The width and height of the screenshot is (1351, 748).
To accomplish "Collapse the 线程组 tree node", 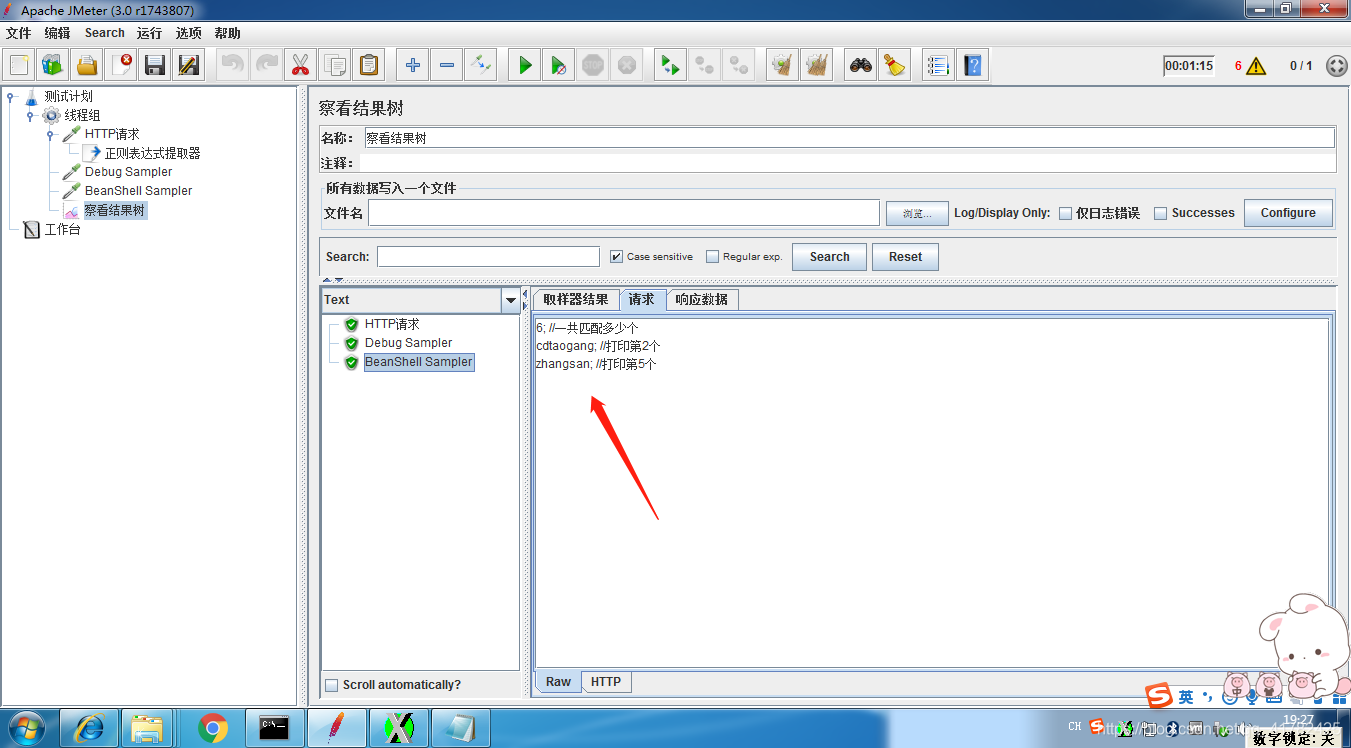I will 31,116.
